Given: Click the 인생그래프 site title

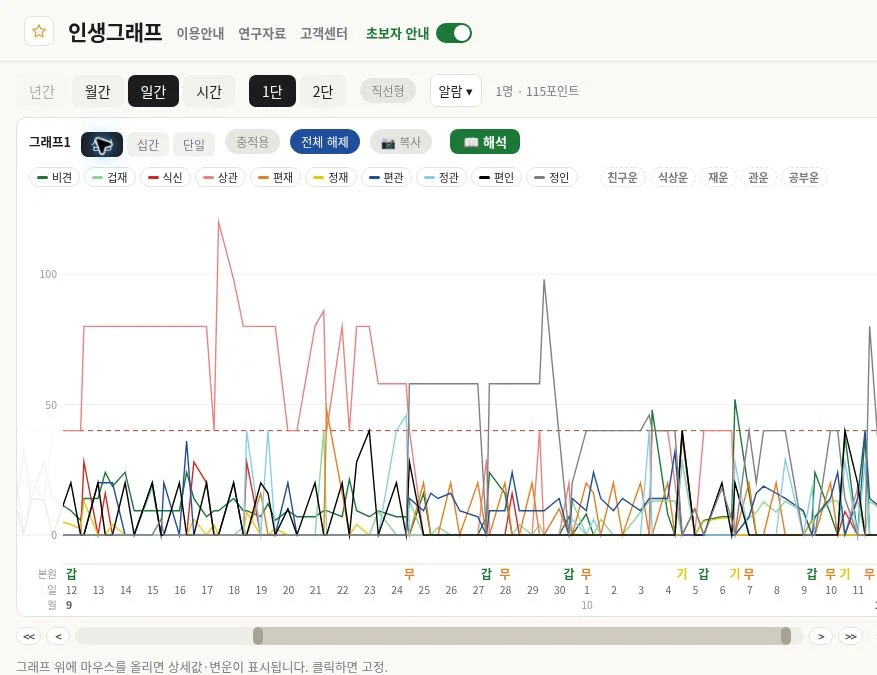Looking at the screenshot, I should 115,32.
